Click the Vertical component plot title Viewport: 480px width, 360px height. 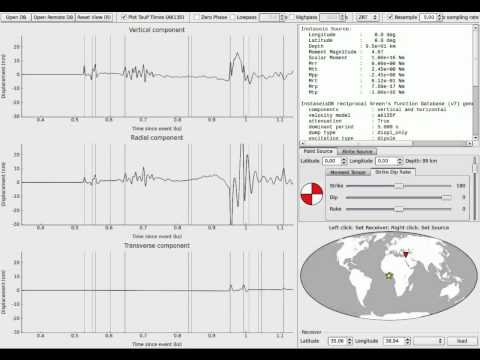coord(157,30)
